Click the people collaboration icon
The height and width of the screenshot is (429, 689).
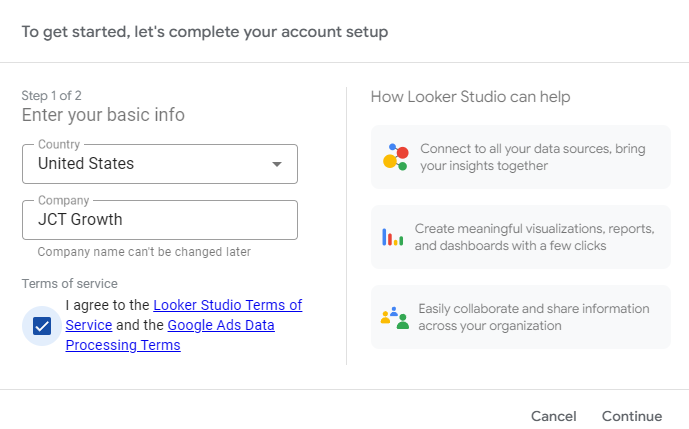pyautogui.click(x=394, y=317)
